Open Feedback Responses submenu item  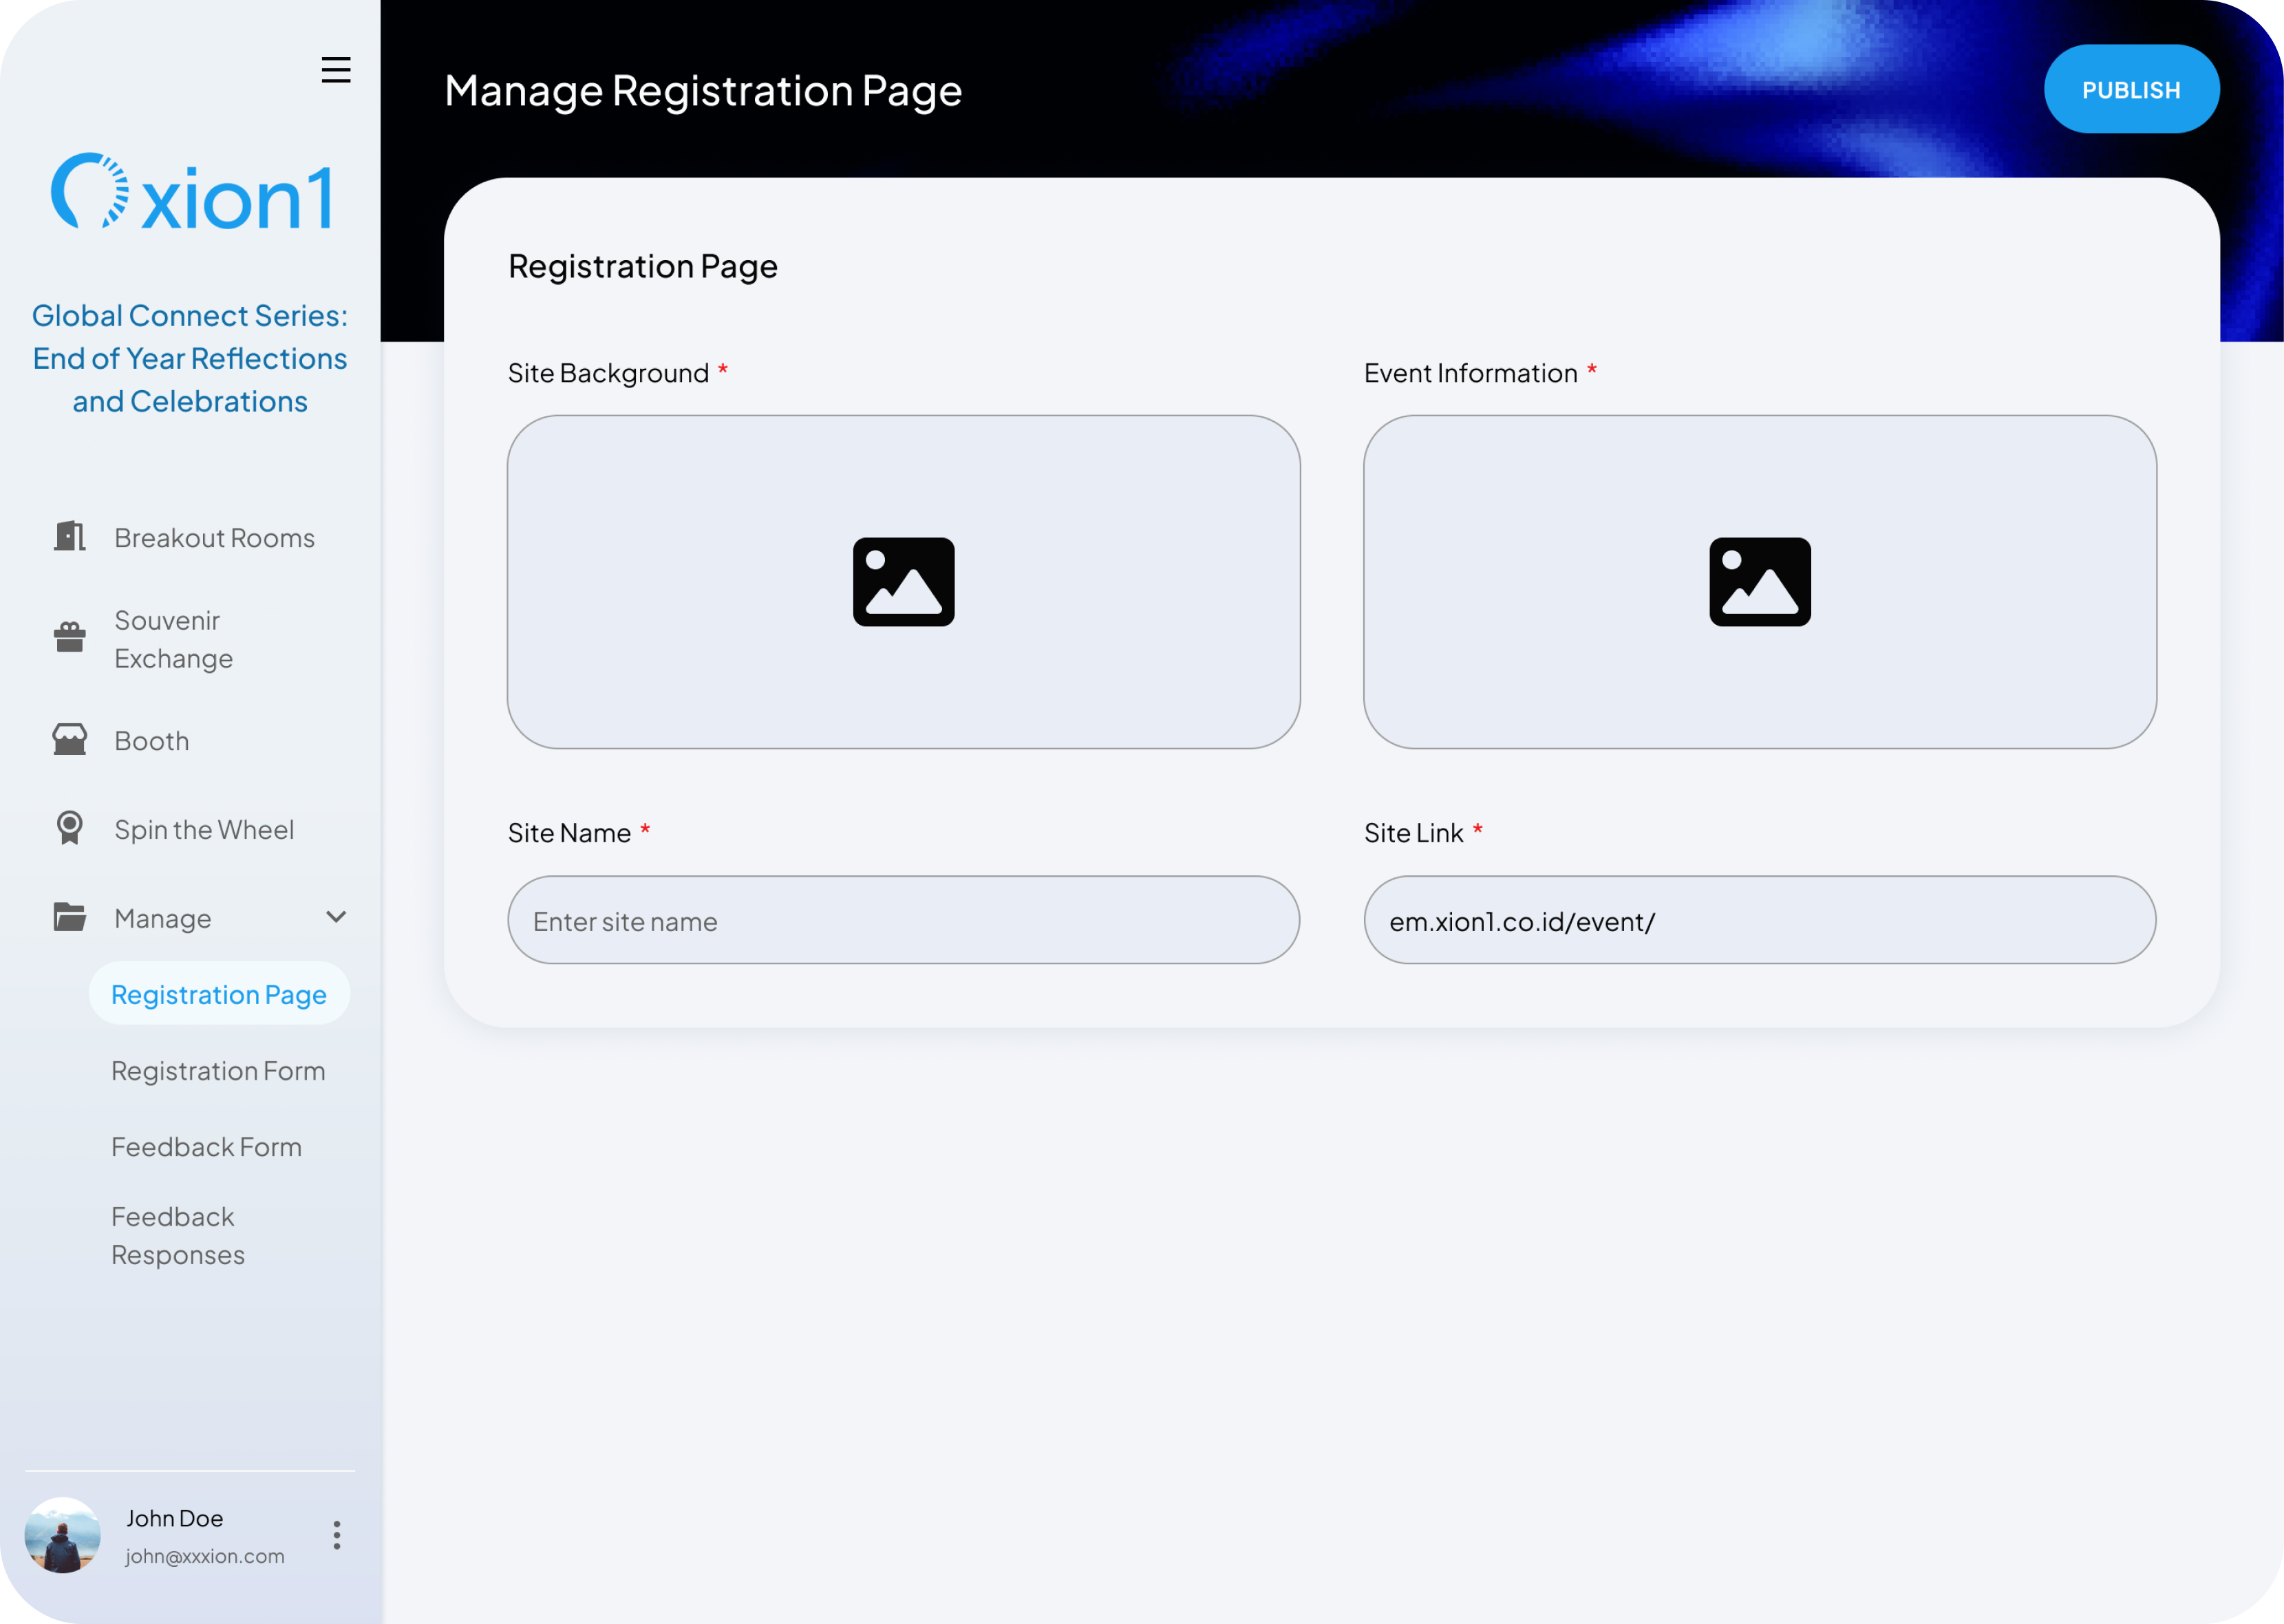coord(178,1236)
